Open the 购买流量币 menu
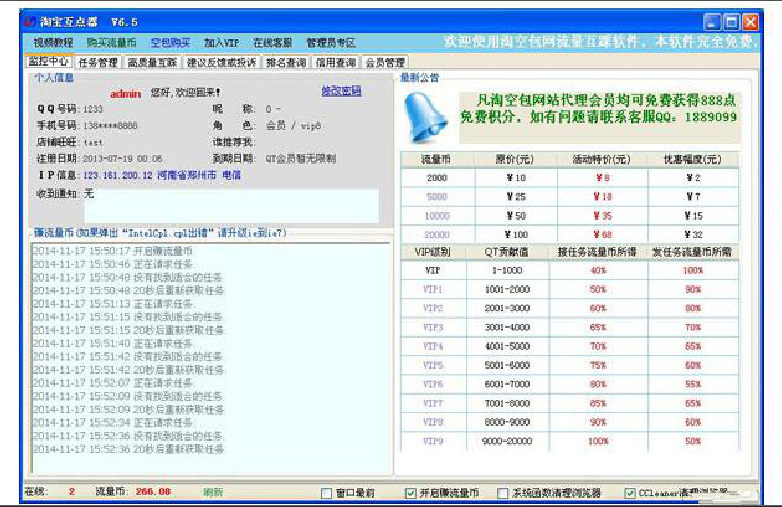 click(x=111, y=43)
